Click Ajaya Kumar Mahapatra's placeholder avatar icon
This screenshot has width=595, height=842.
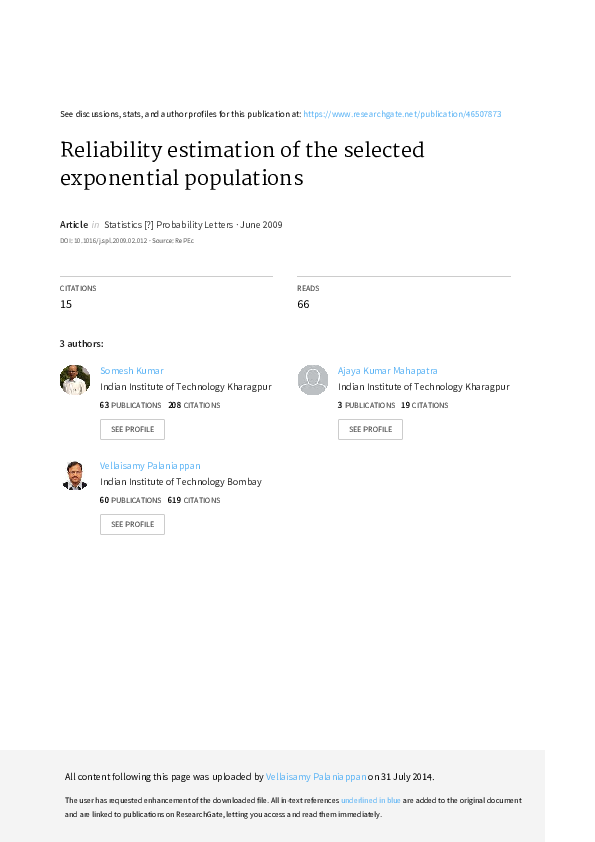click(x=313, y=380)
